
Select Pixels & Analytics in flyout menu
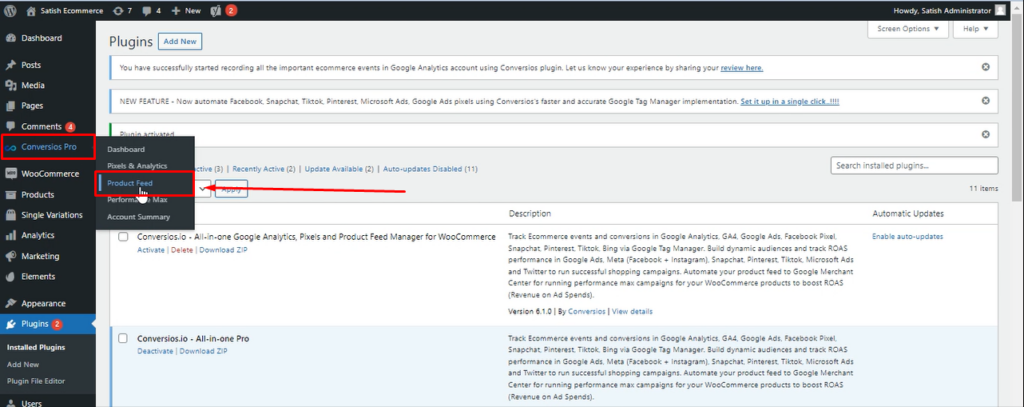point(137,166)
